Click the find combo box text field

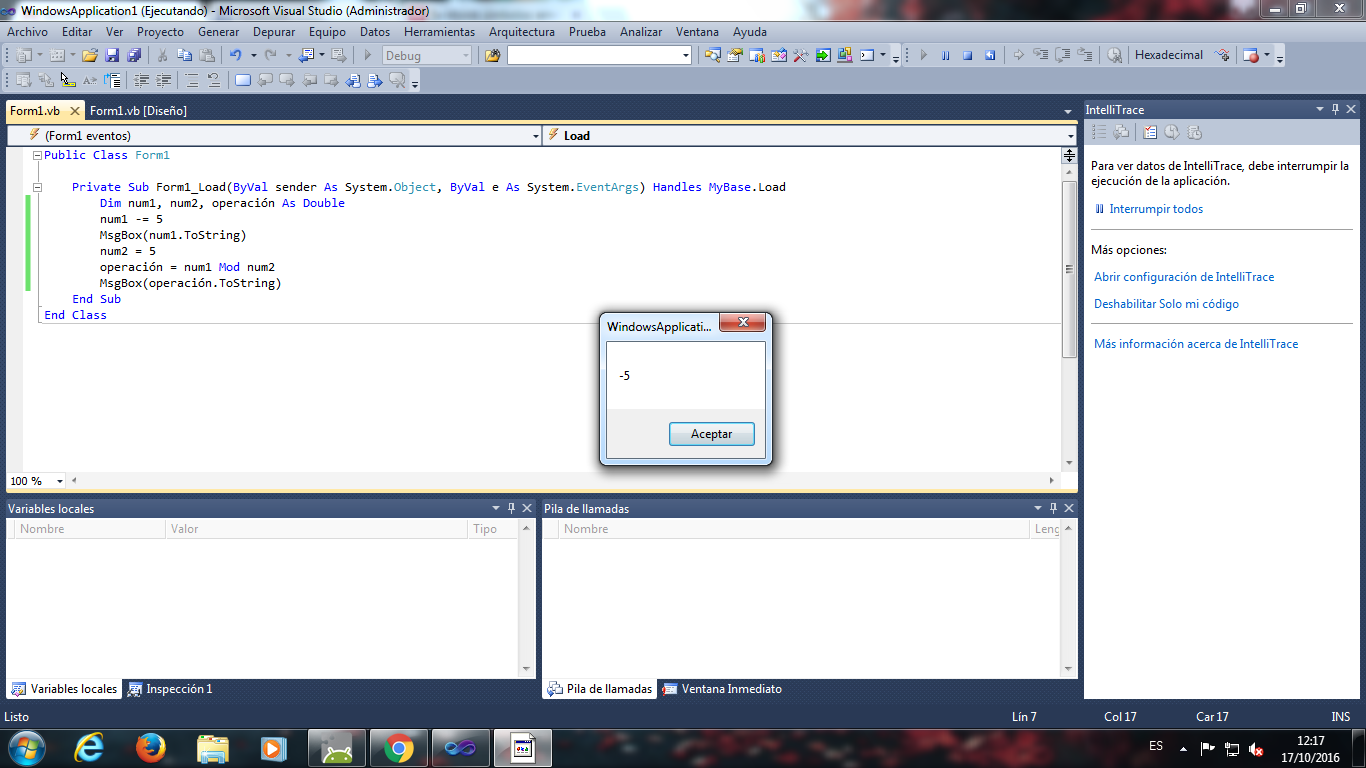pos(593,56)
